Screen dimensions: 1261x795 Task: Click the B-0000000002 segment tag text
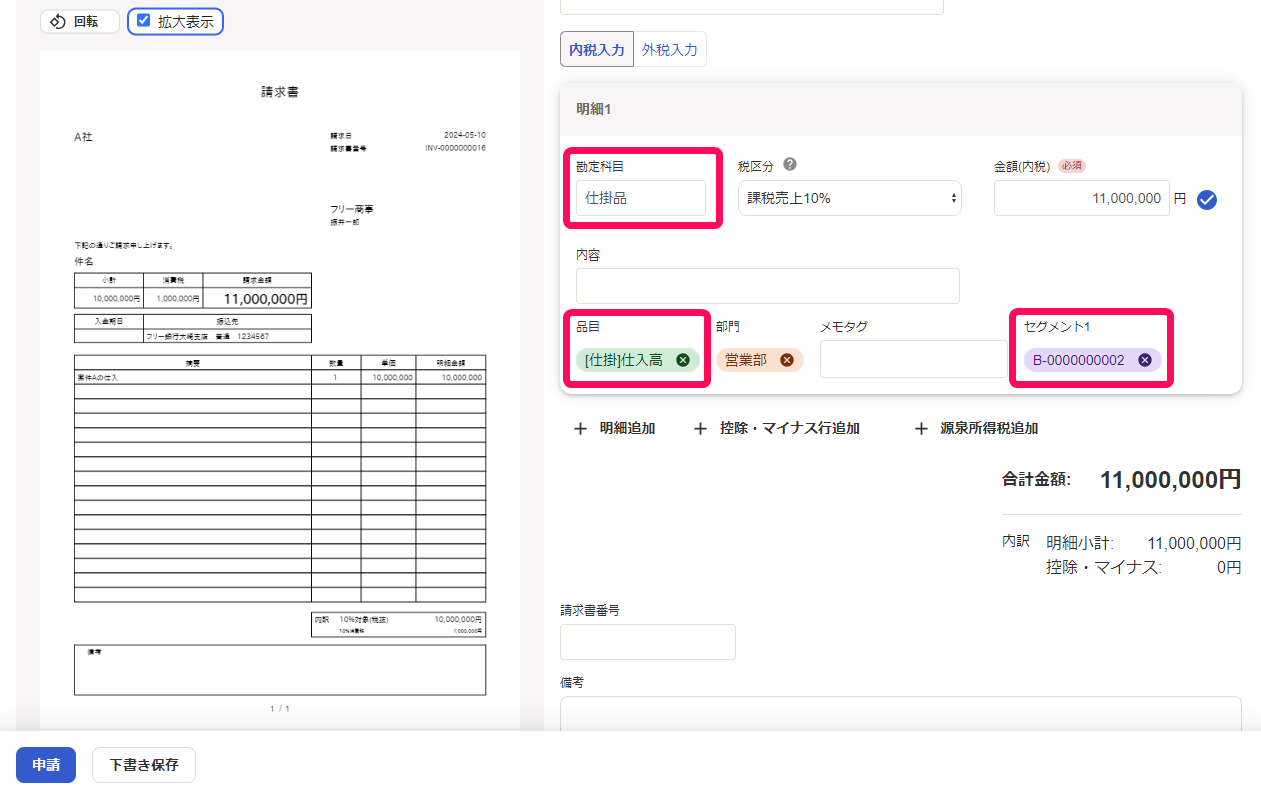[x=1079, y=360]
